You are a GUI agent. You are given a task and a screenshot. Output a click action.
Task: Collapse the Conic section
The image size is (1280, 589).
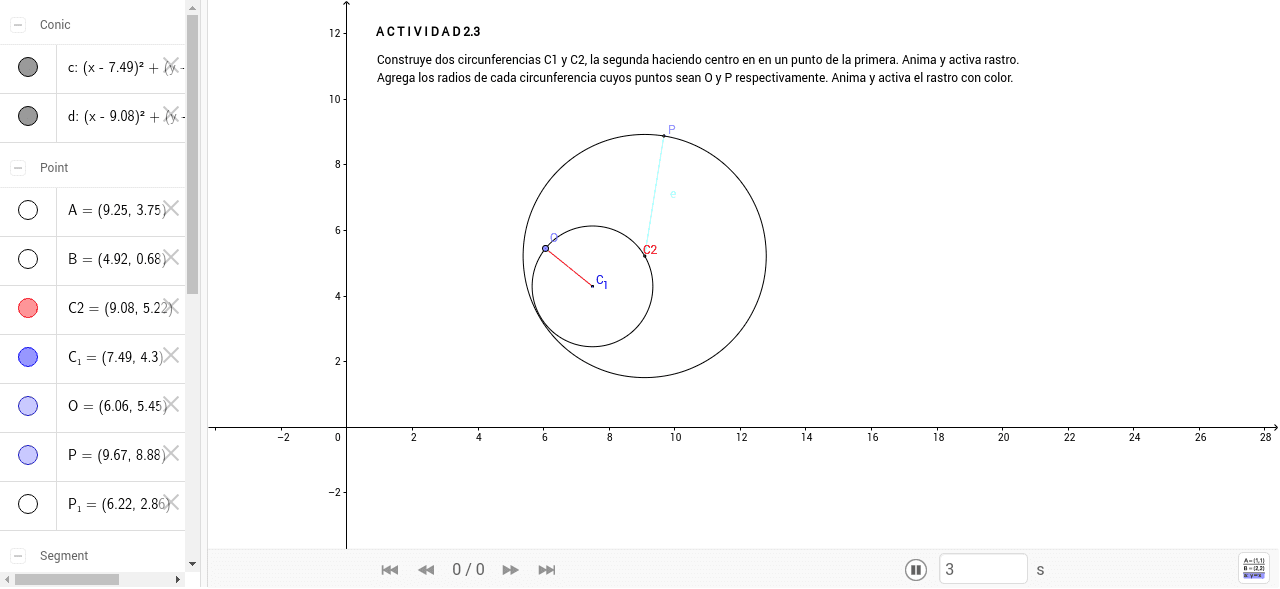click(18, 25)
